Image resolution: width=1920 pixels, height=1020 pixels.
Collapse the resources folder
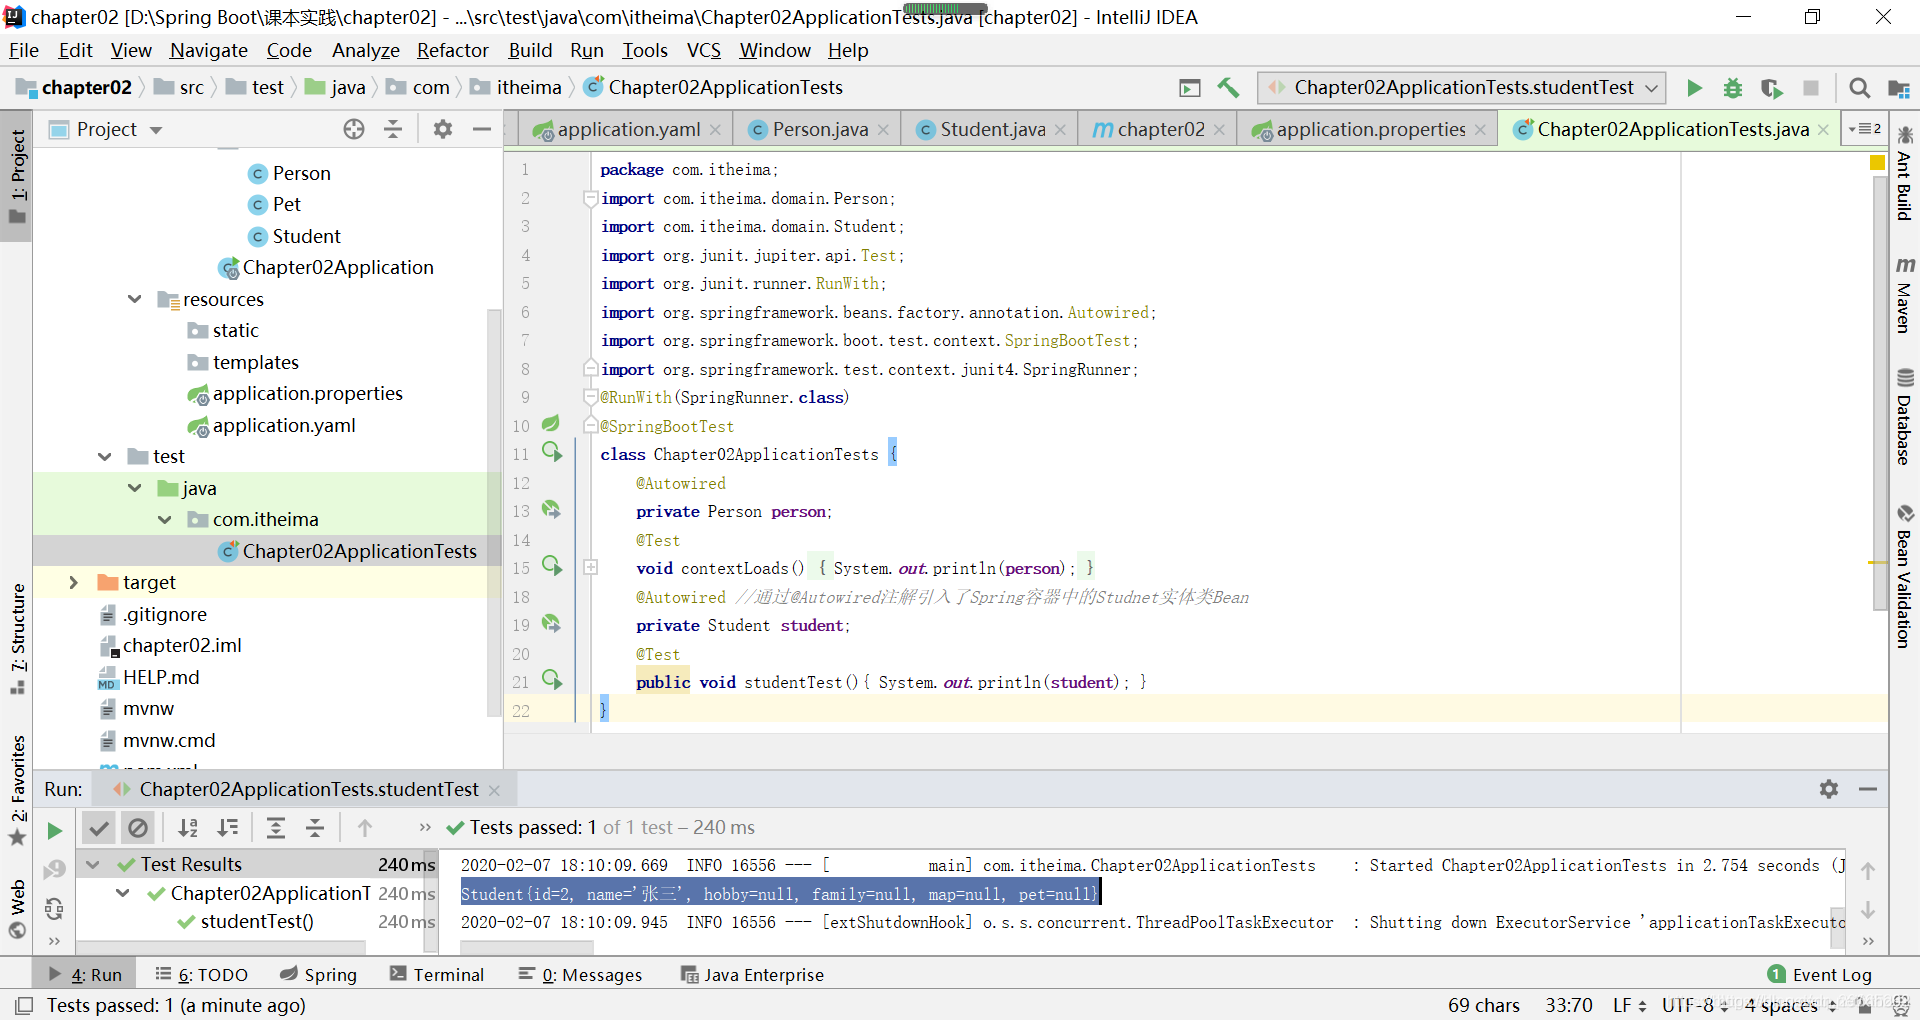[x=135, y=299]
